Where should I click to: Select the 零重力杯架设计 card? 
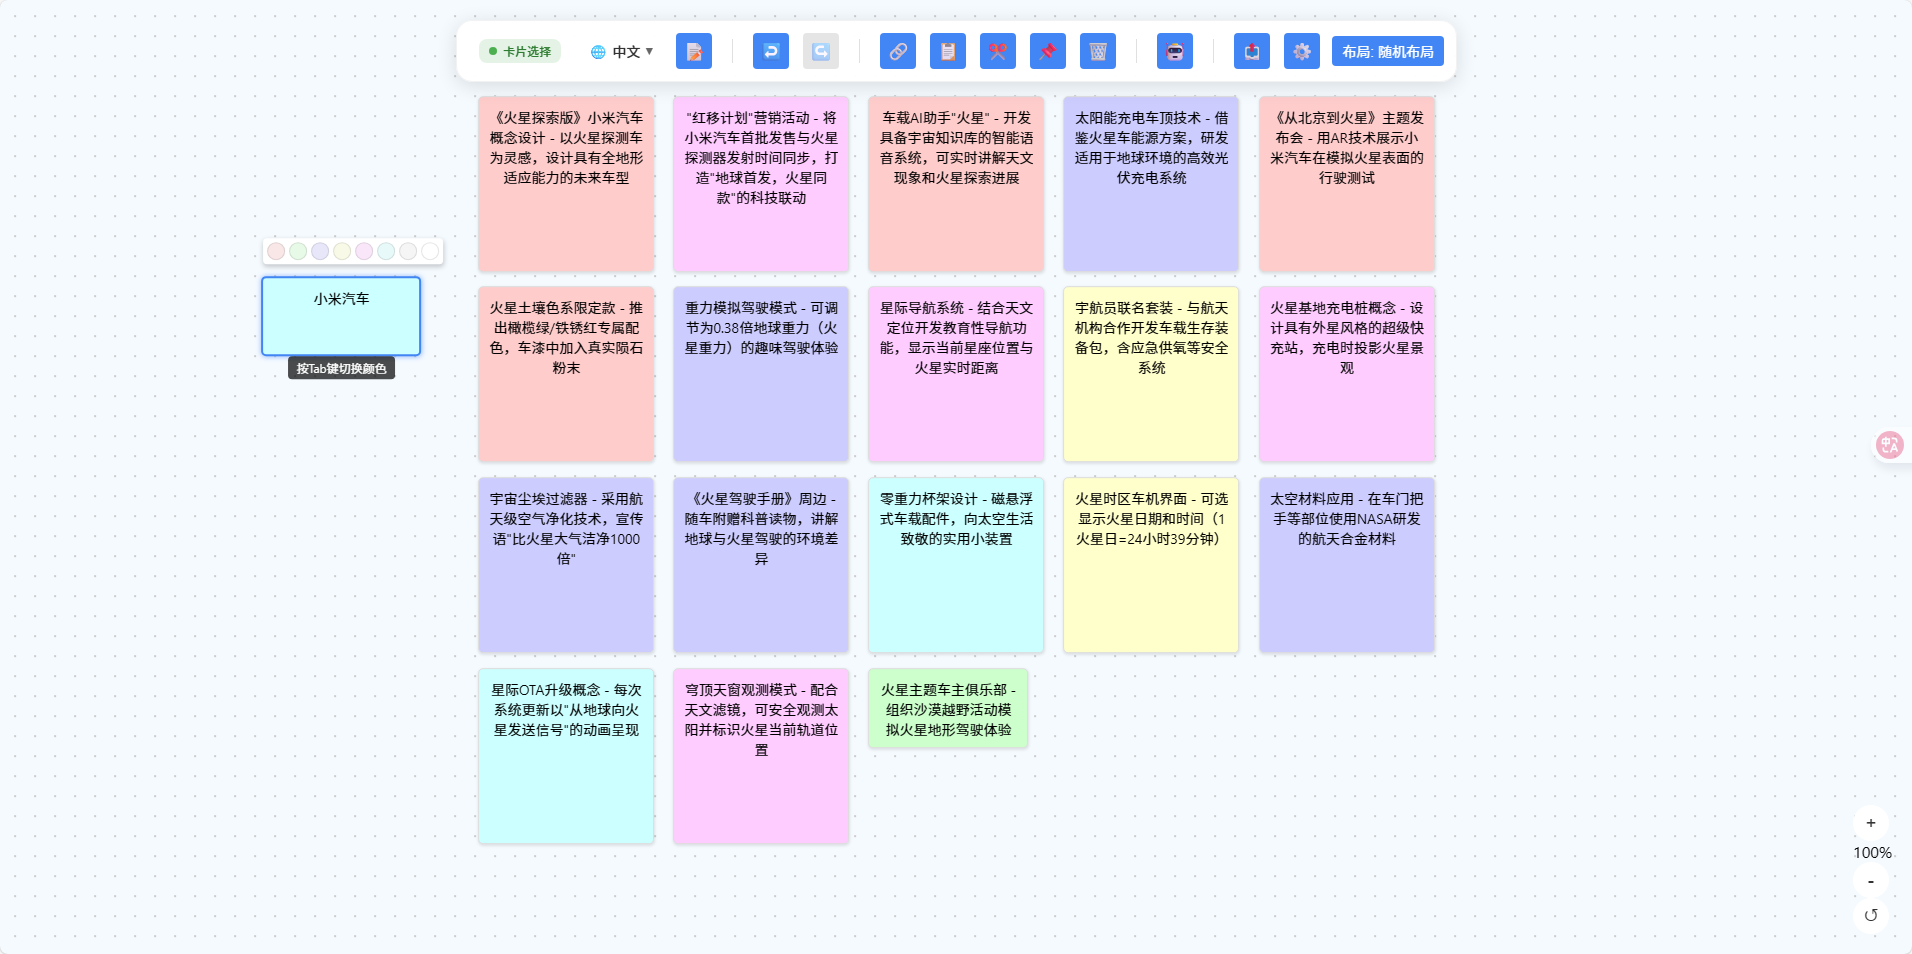coord(956,565)
